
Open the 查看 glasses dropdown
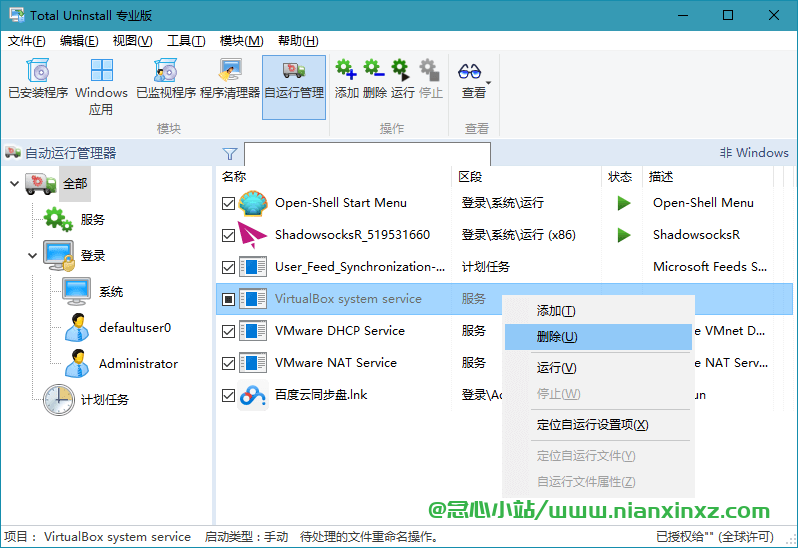[x=474, y=79]
